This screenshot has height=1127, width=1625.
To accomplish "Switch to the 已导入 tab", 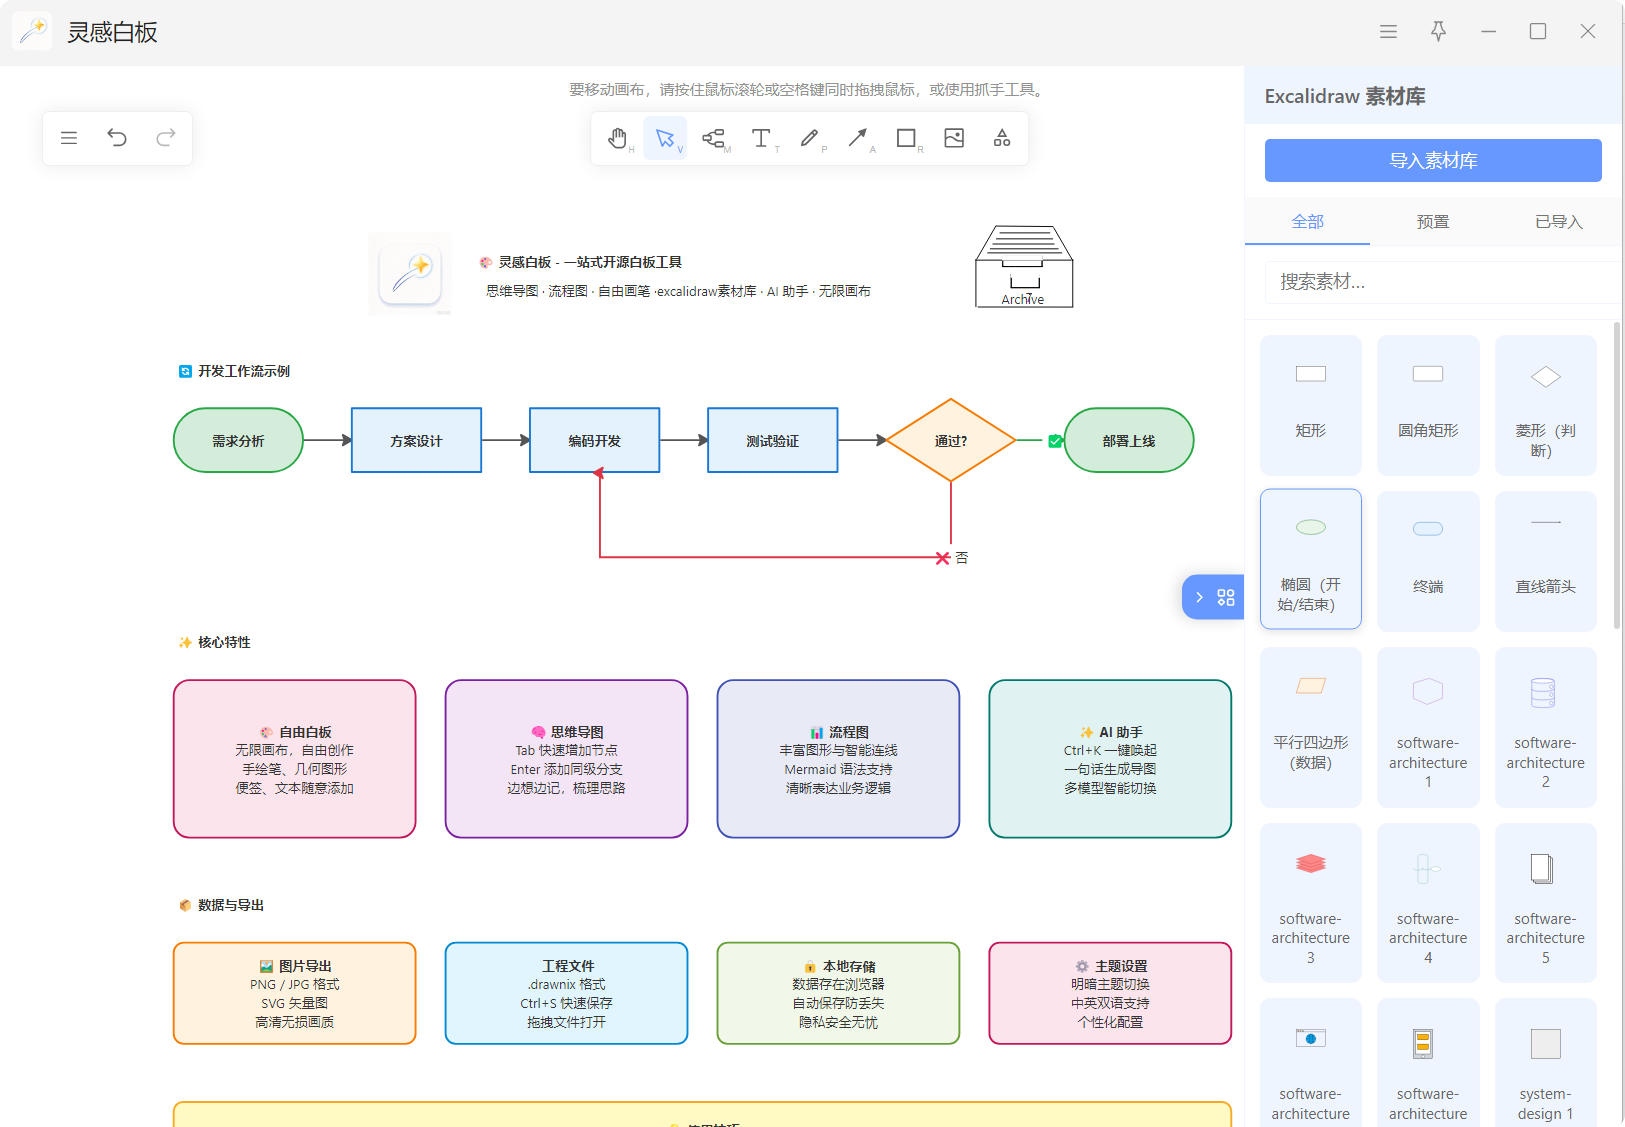I will tap(1558, 222).
